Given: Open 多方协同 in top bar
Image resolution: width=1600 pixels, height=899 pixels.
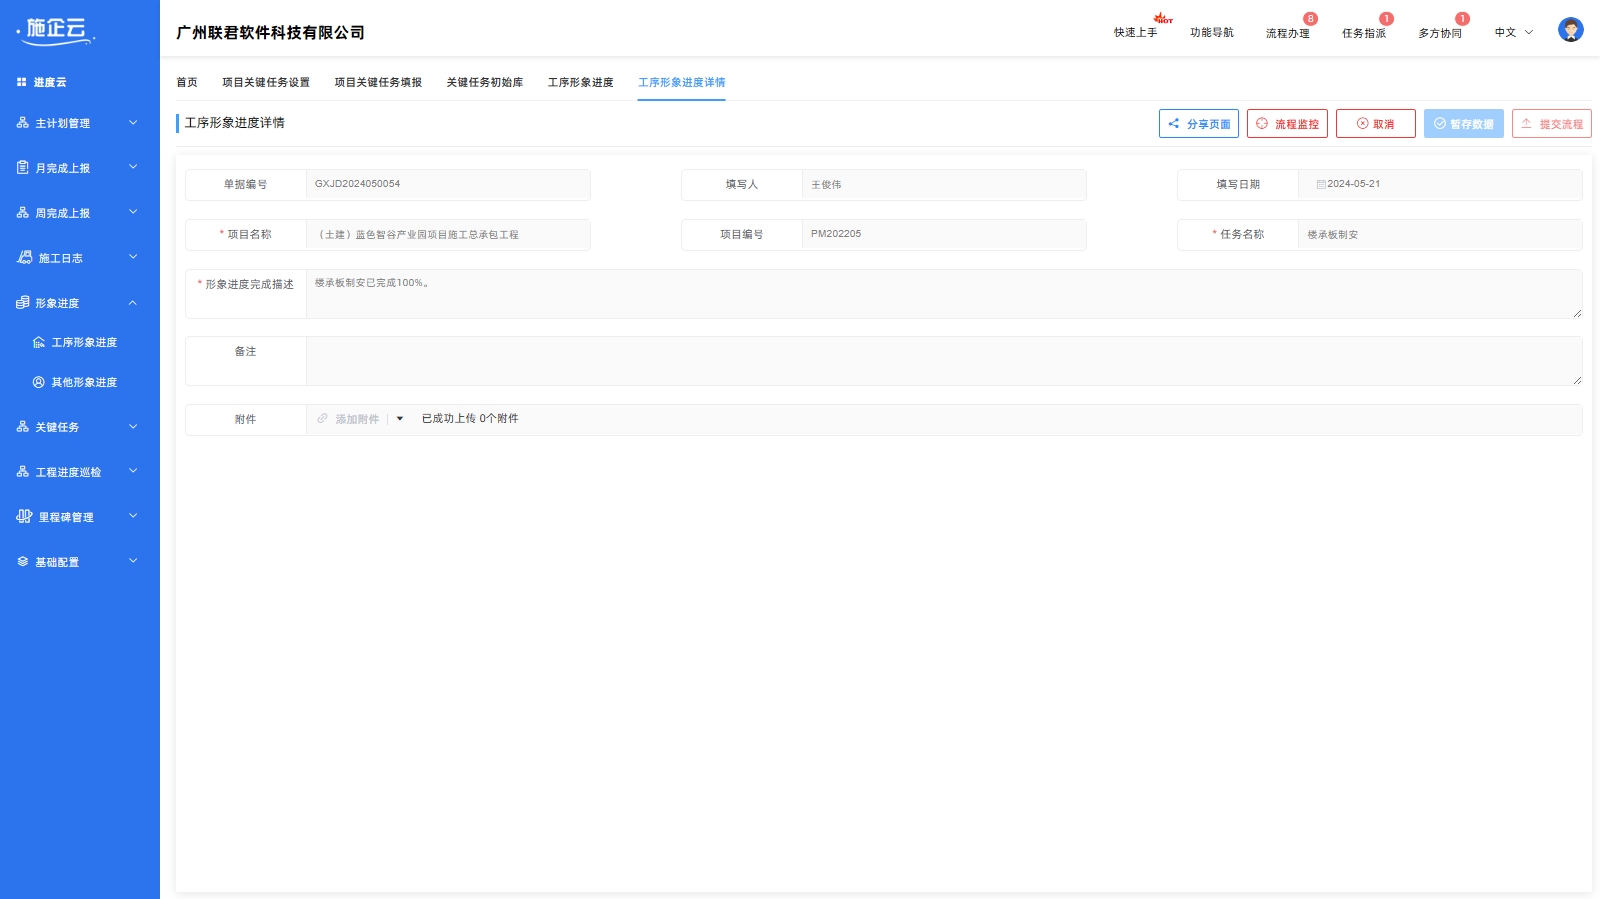Looking at the screenshot, I should [1440, 33].
